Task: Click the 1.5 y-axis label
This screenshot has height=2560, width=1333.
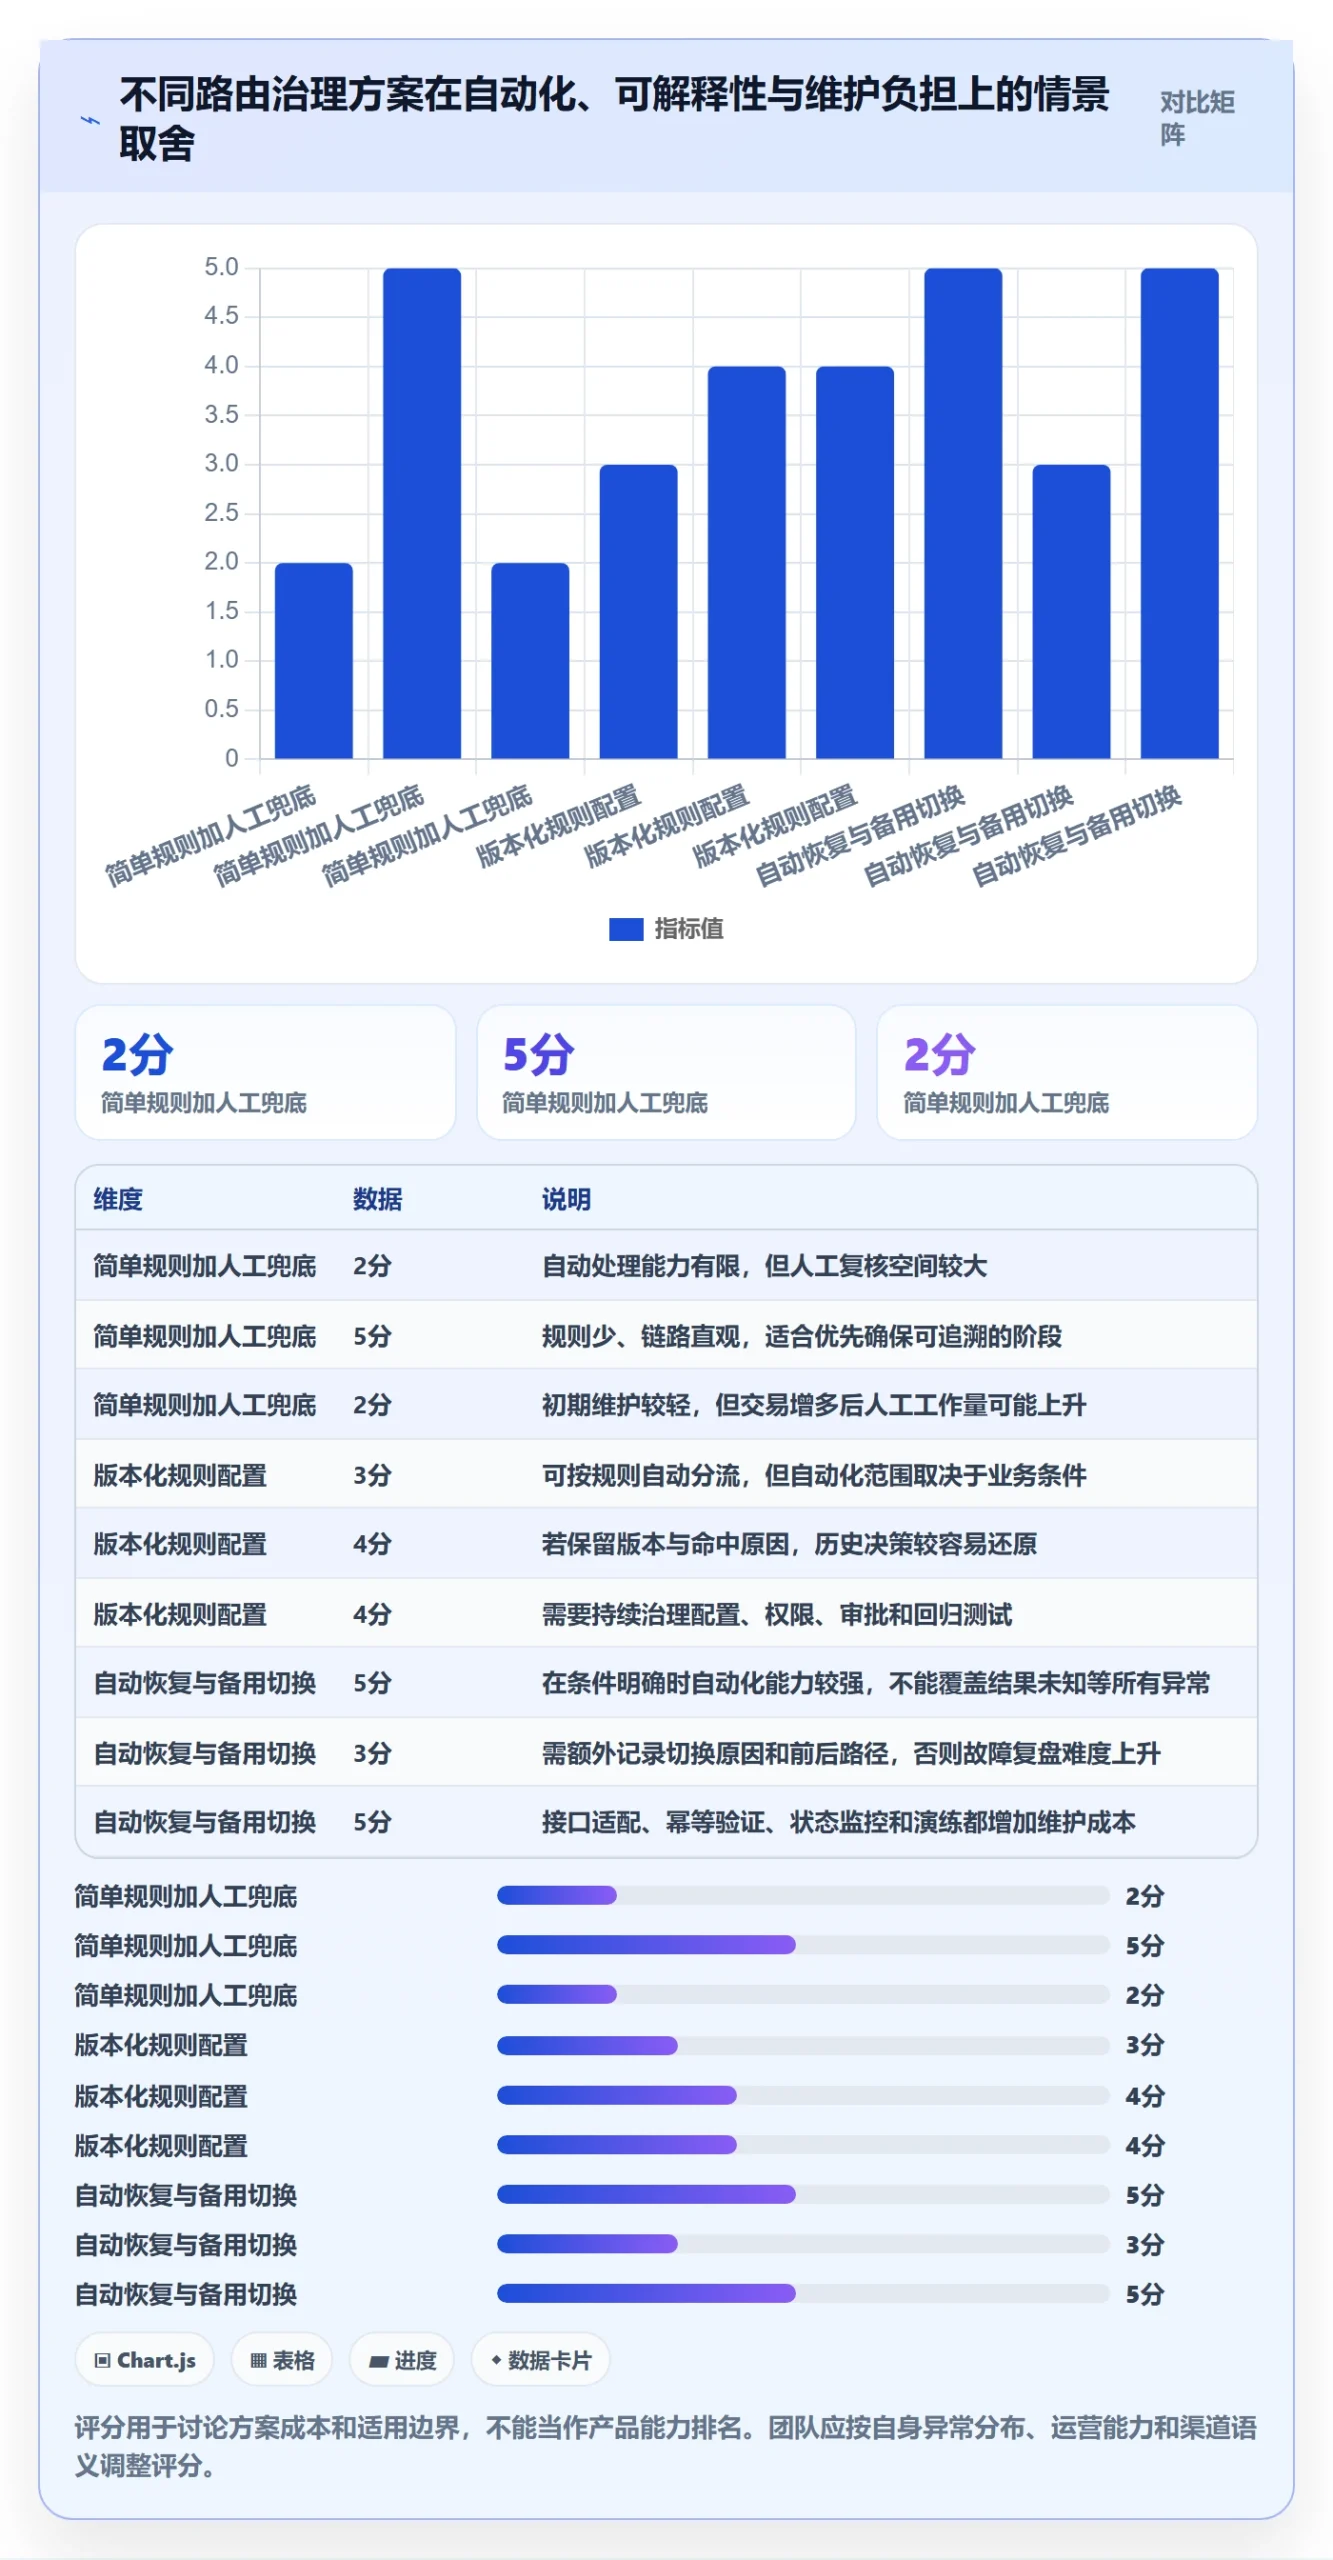Action: click(221, 610)
